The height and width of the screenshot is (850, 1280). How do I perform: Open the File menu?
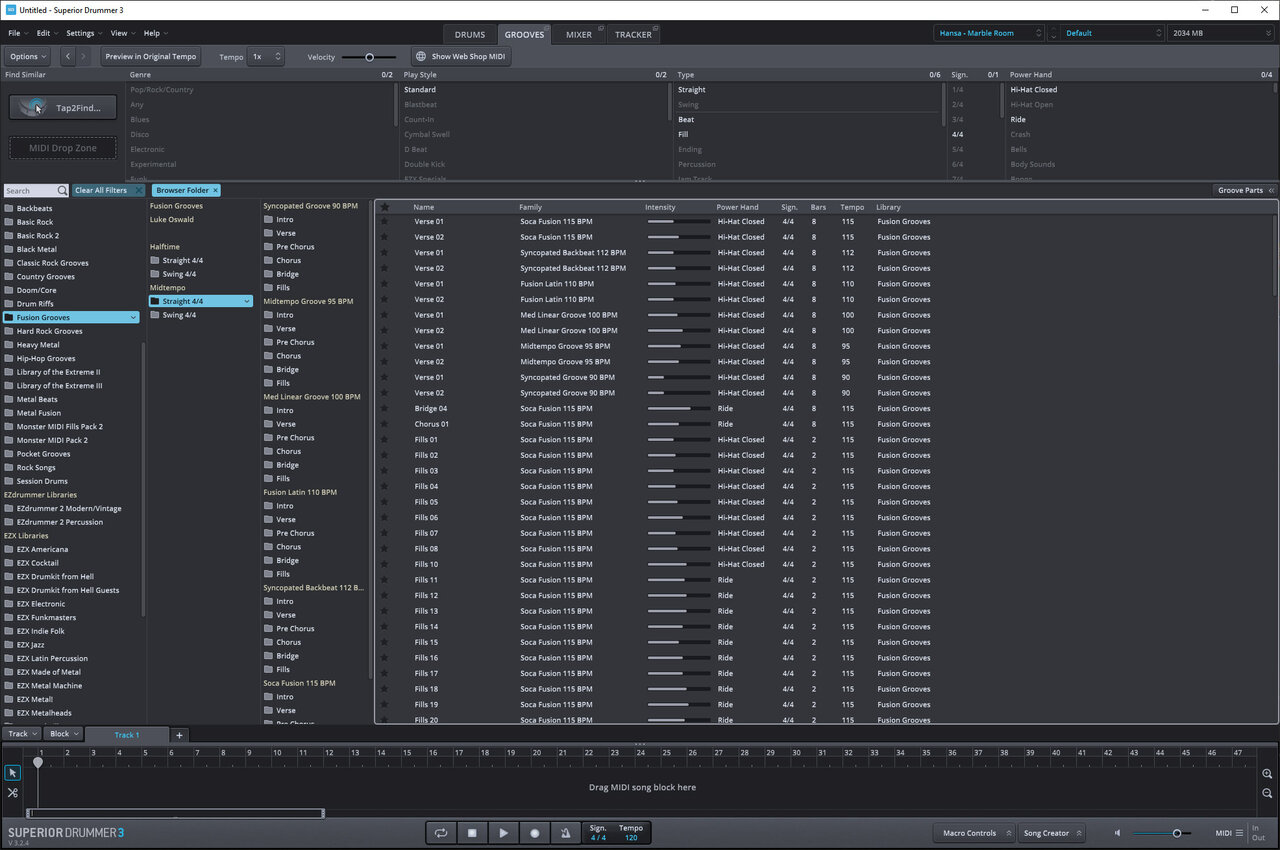pyautogui.click(x=16, y=33)
